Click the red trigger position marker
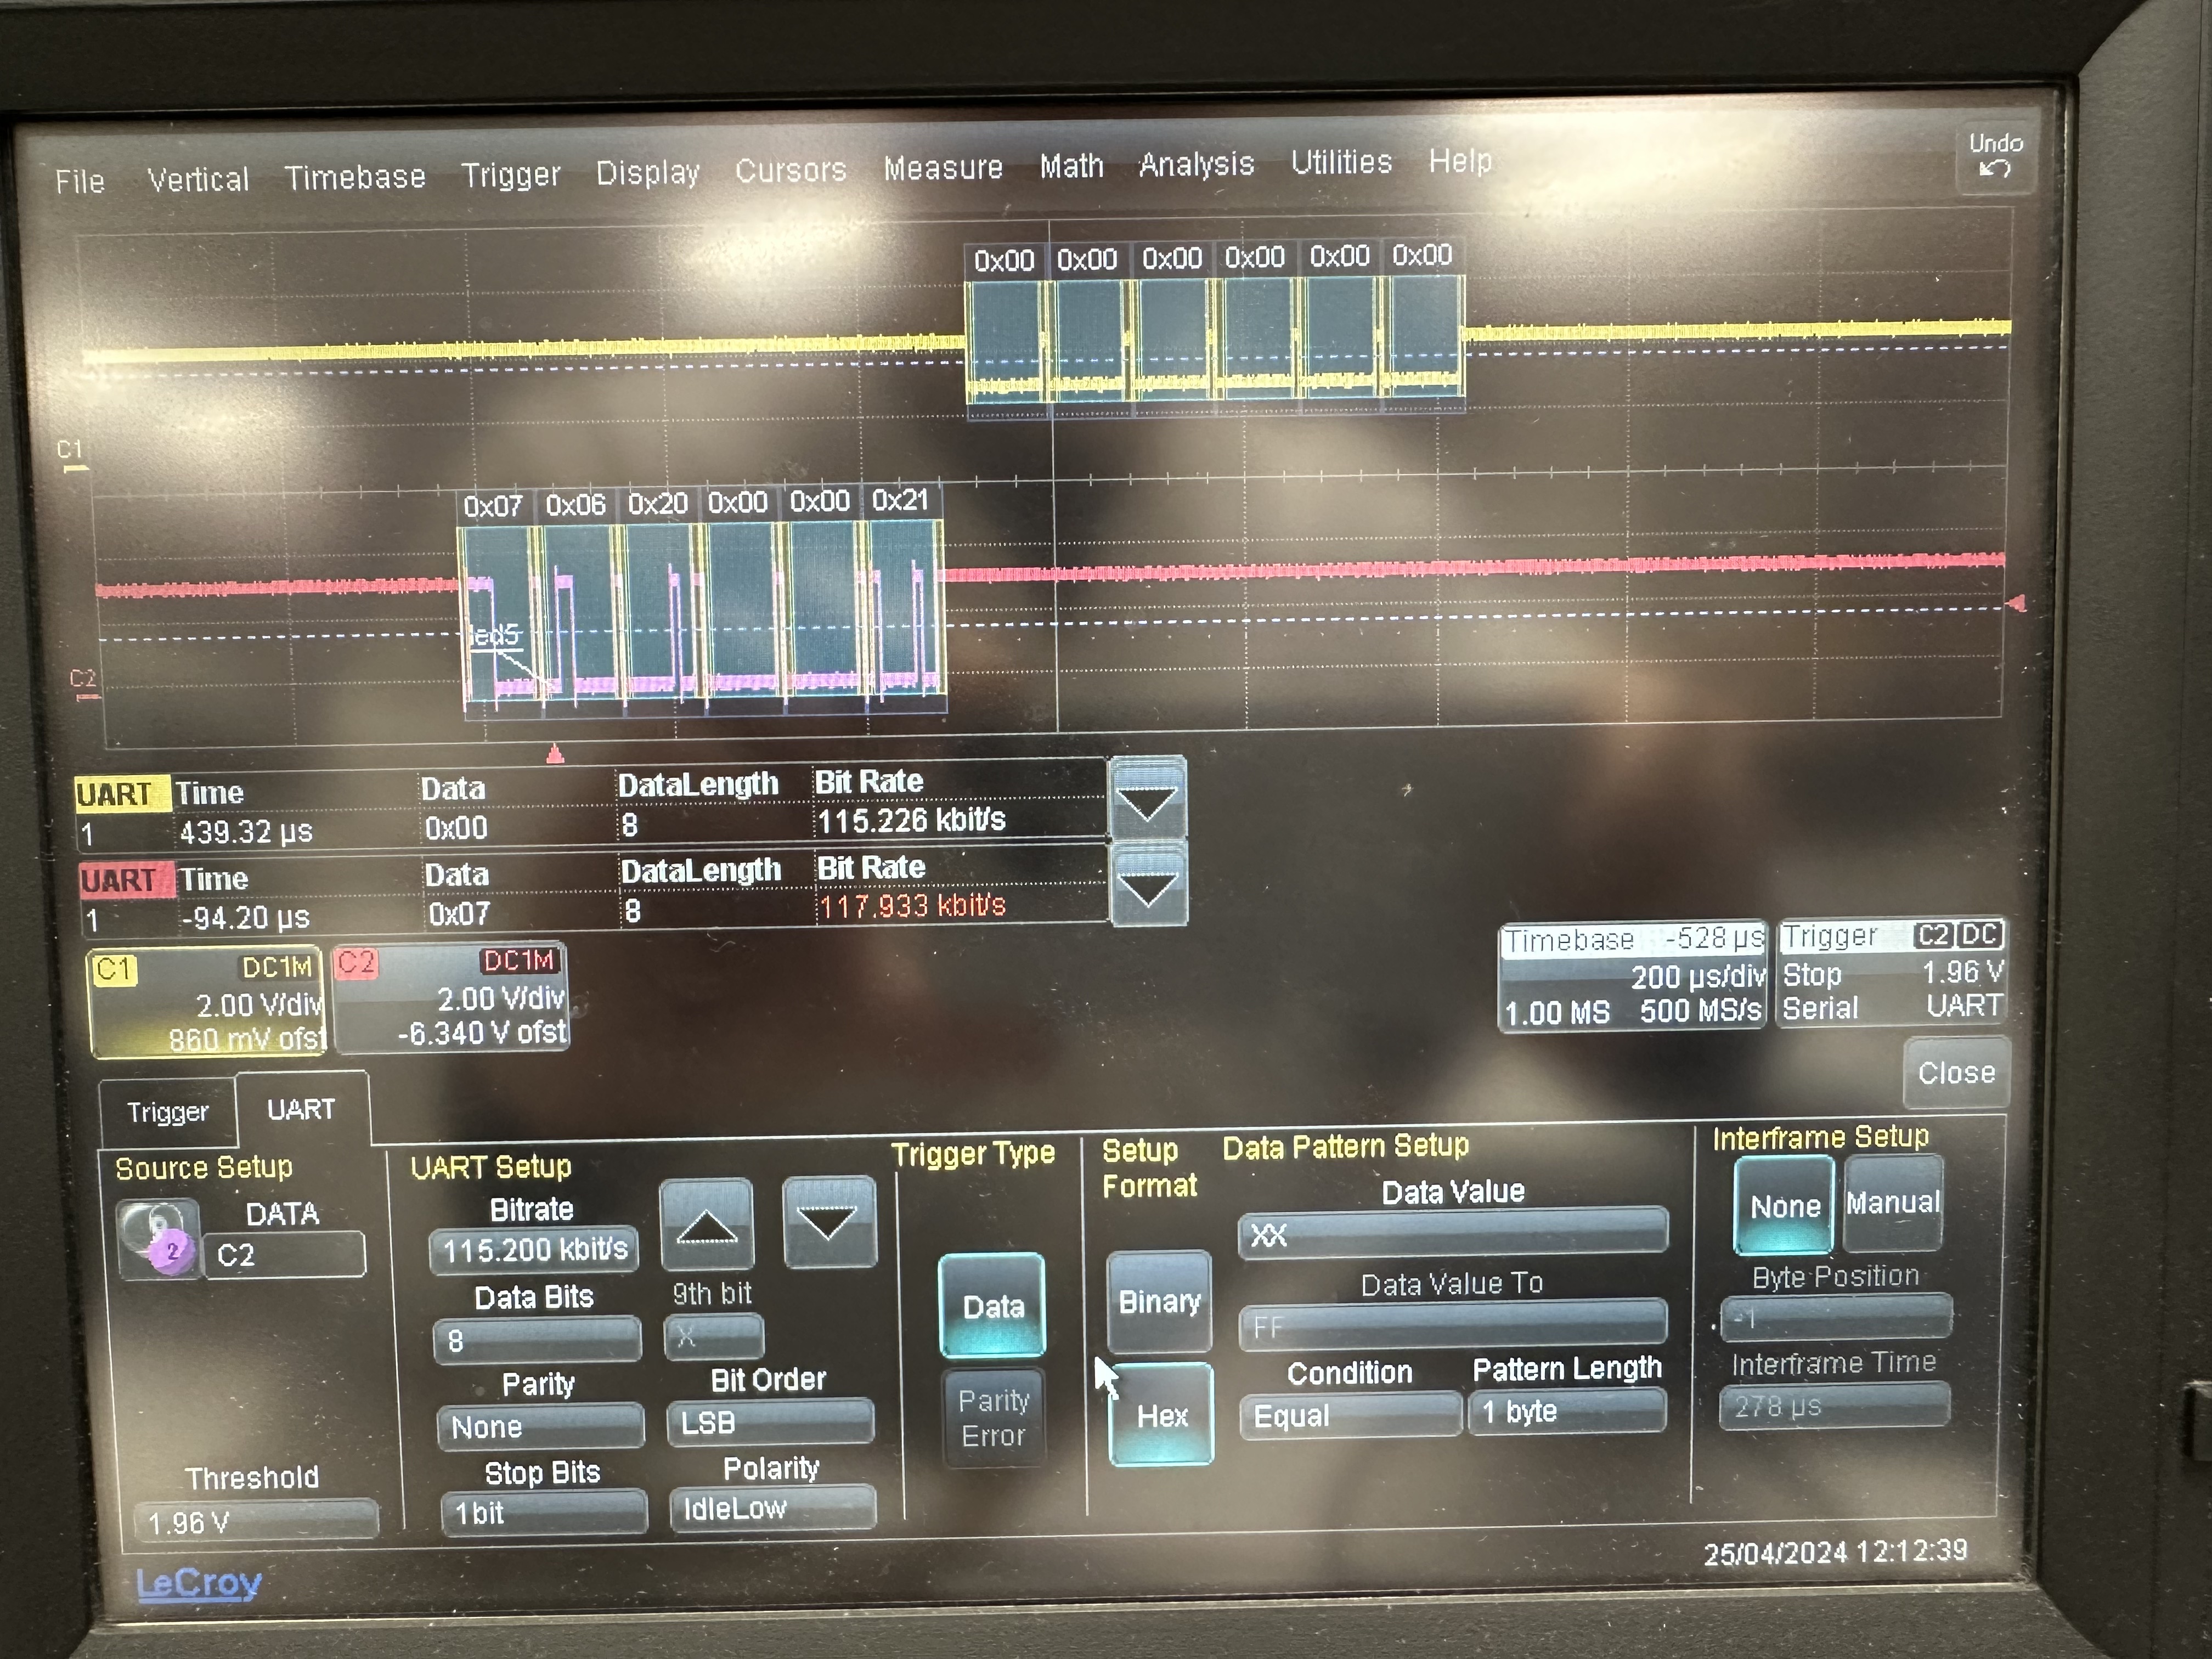This screenshot has width=2212, height=1659. 556,753
